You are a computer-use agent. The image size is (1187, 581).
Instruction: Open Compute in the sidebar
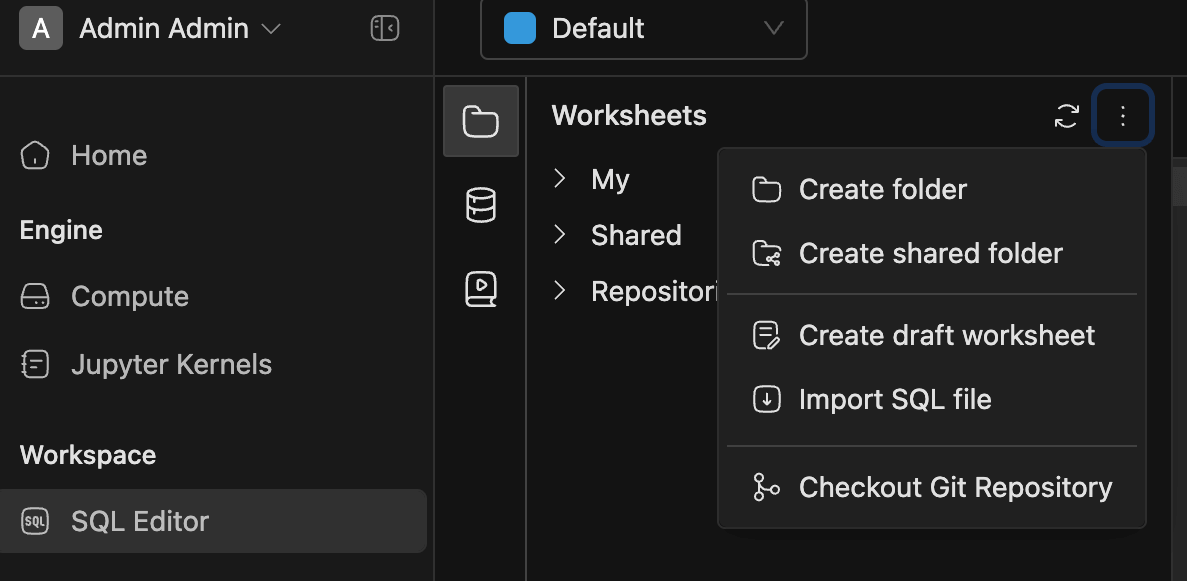tap(129, 296)
